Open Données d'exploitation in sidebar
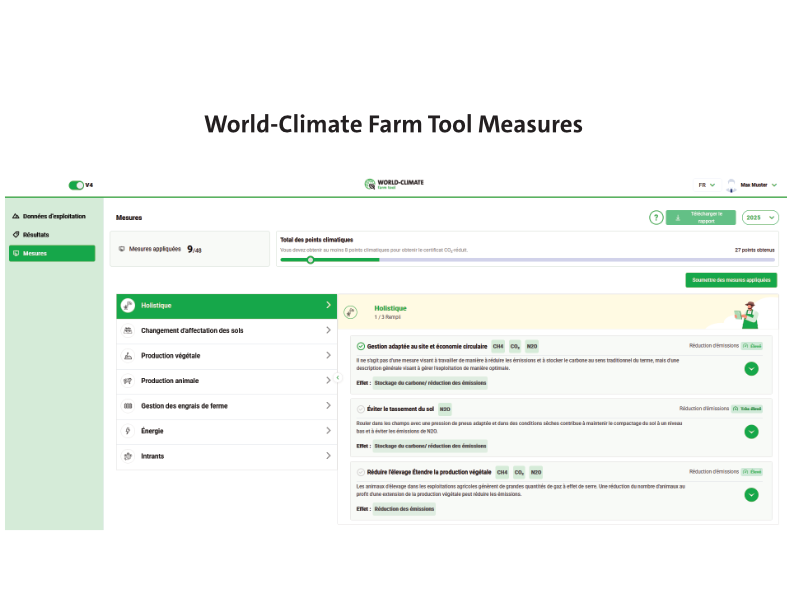The width and height of the screenshot is (787, 590). click(54, 216)
